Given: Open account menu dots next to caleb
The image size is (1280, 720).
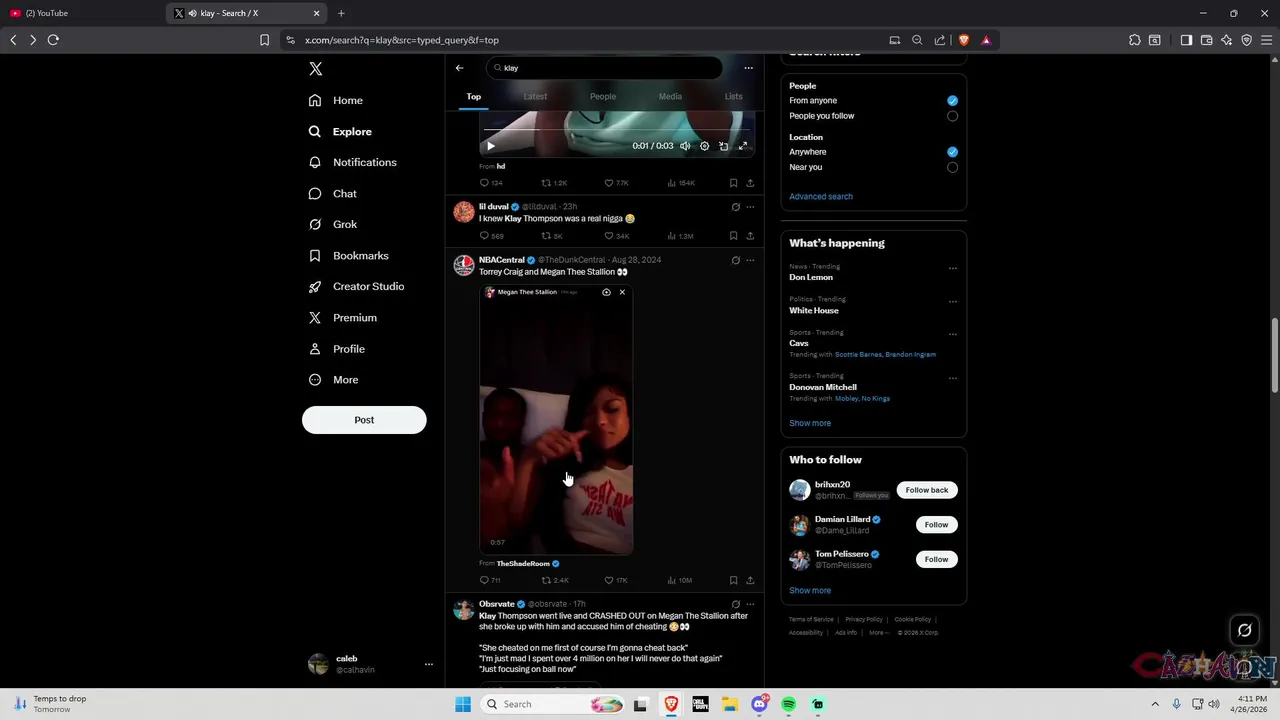Looking at the screenshot, I should coord(428,664).
